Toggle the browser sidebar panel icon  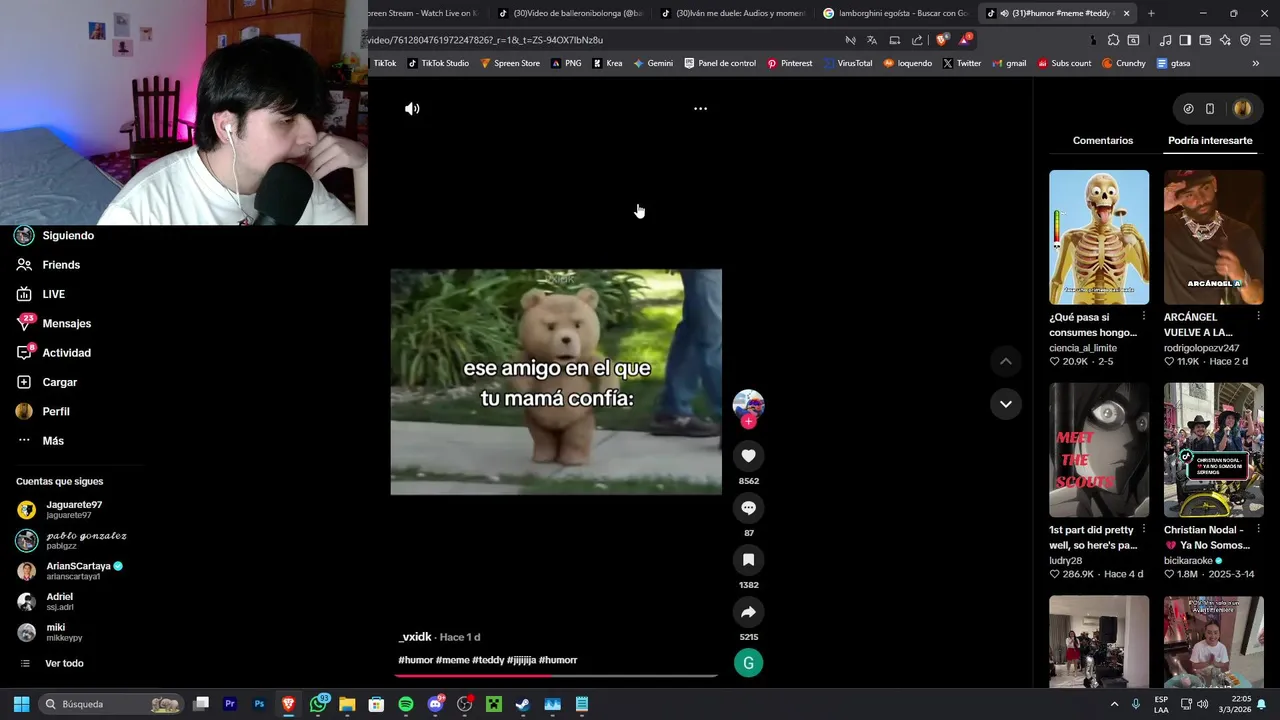(x=1185, y=40)
